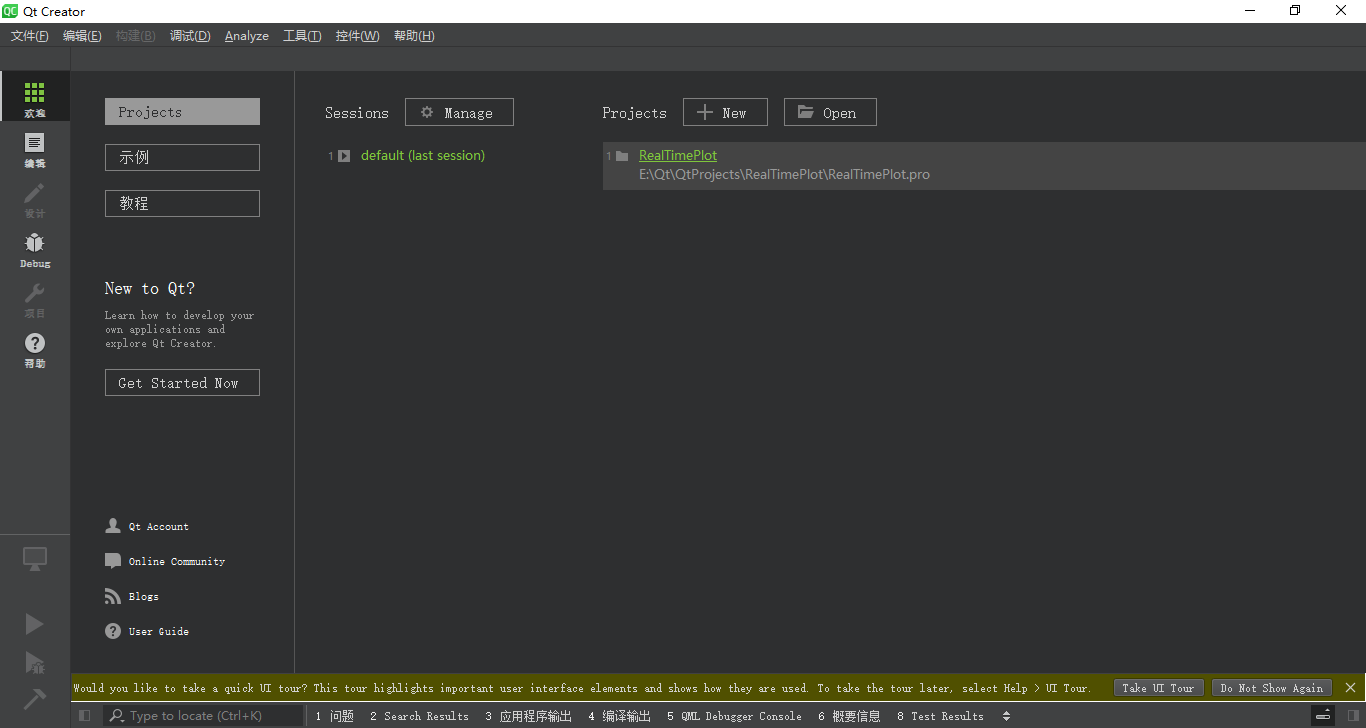1366x728 pixels.
Task: Open the 文件(F) menu
Action: tap(30, 36)
